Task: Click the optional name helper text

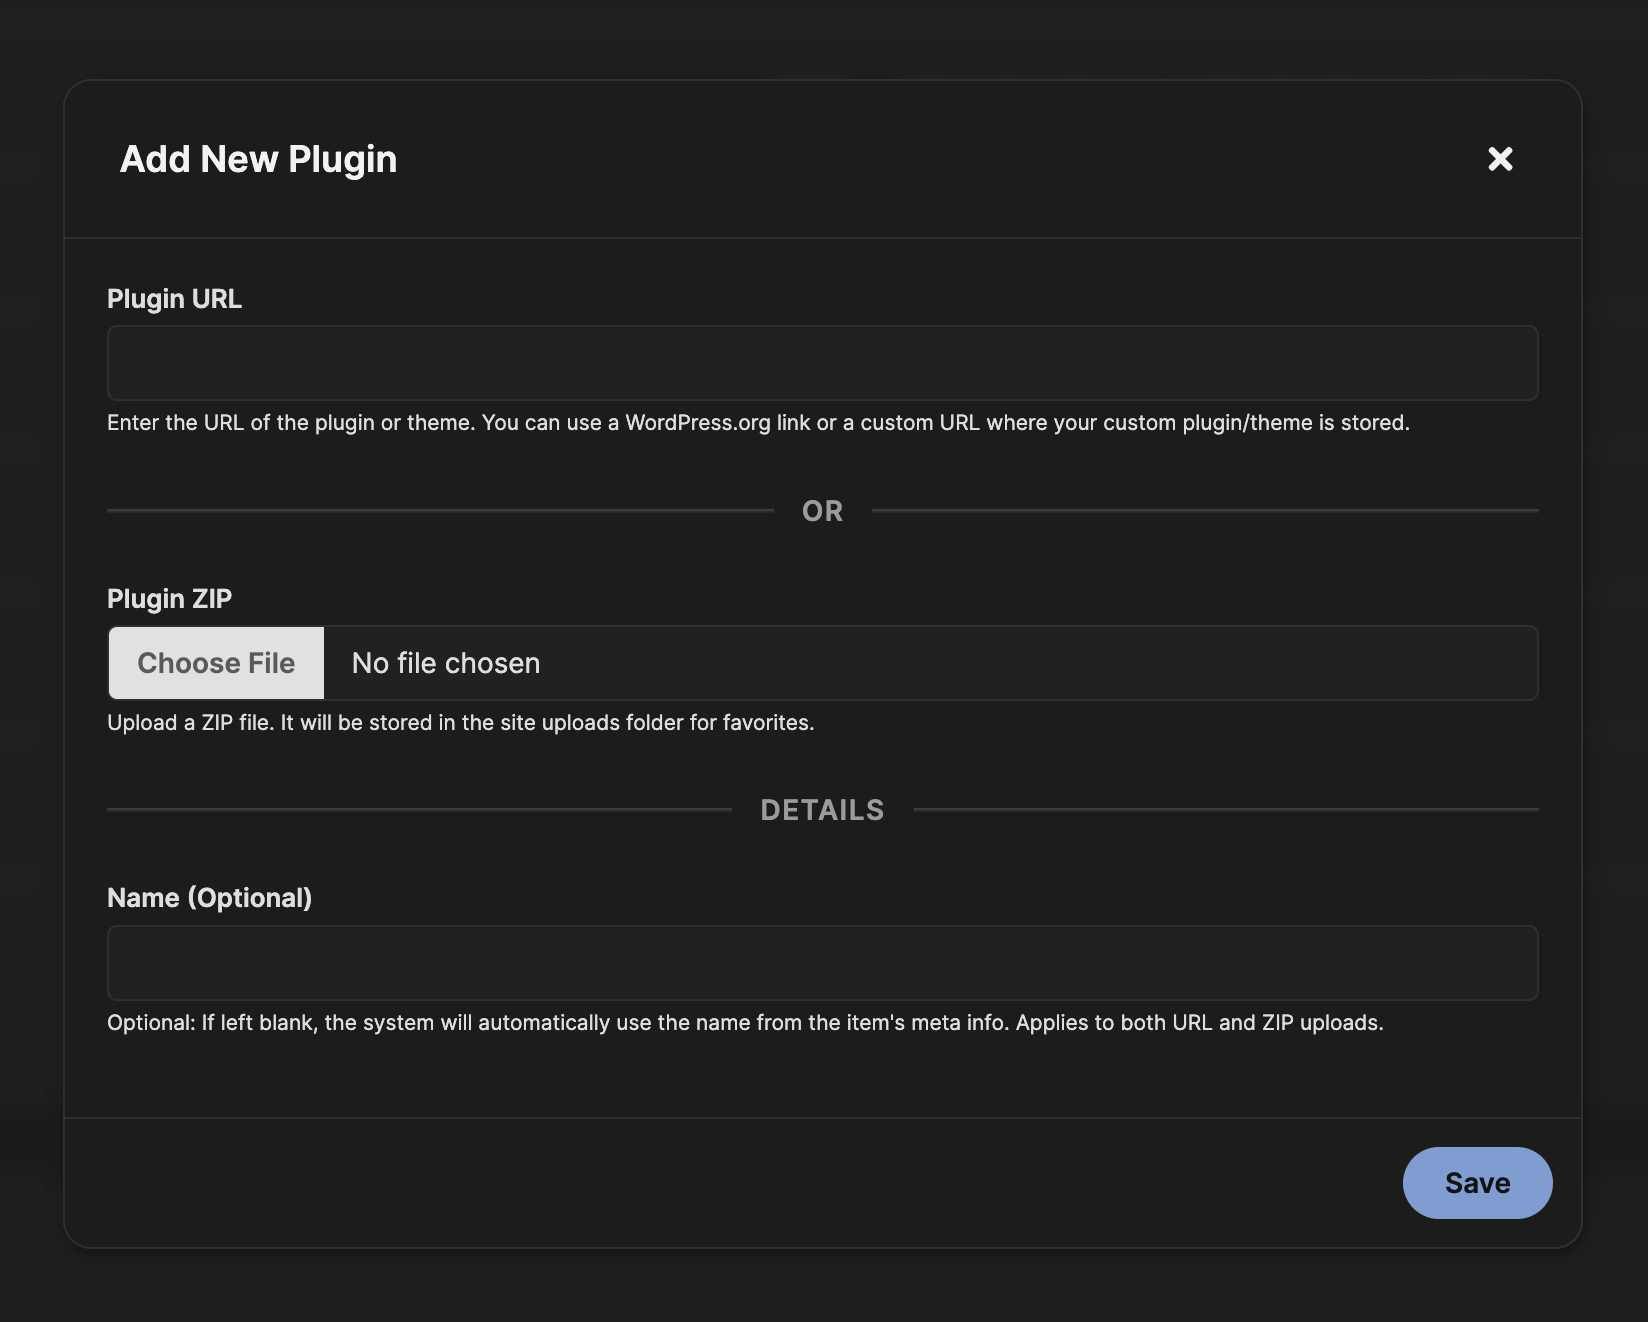Action: pos(745,1022)
